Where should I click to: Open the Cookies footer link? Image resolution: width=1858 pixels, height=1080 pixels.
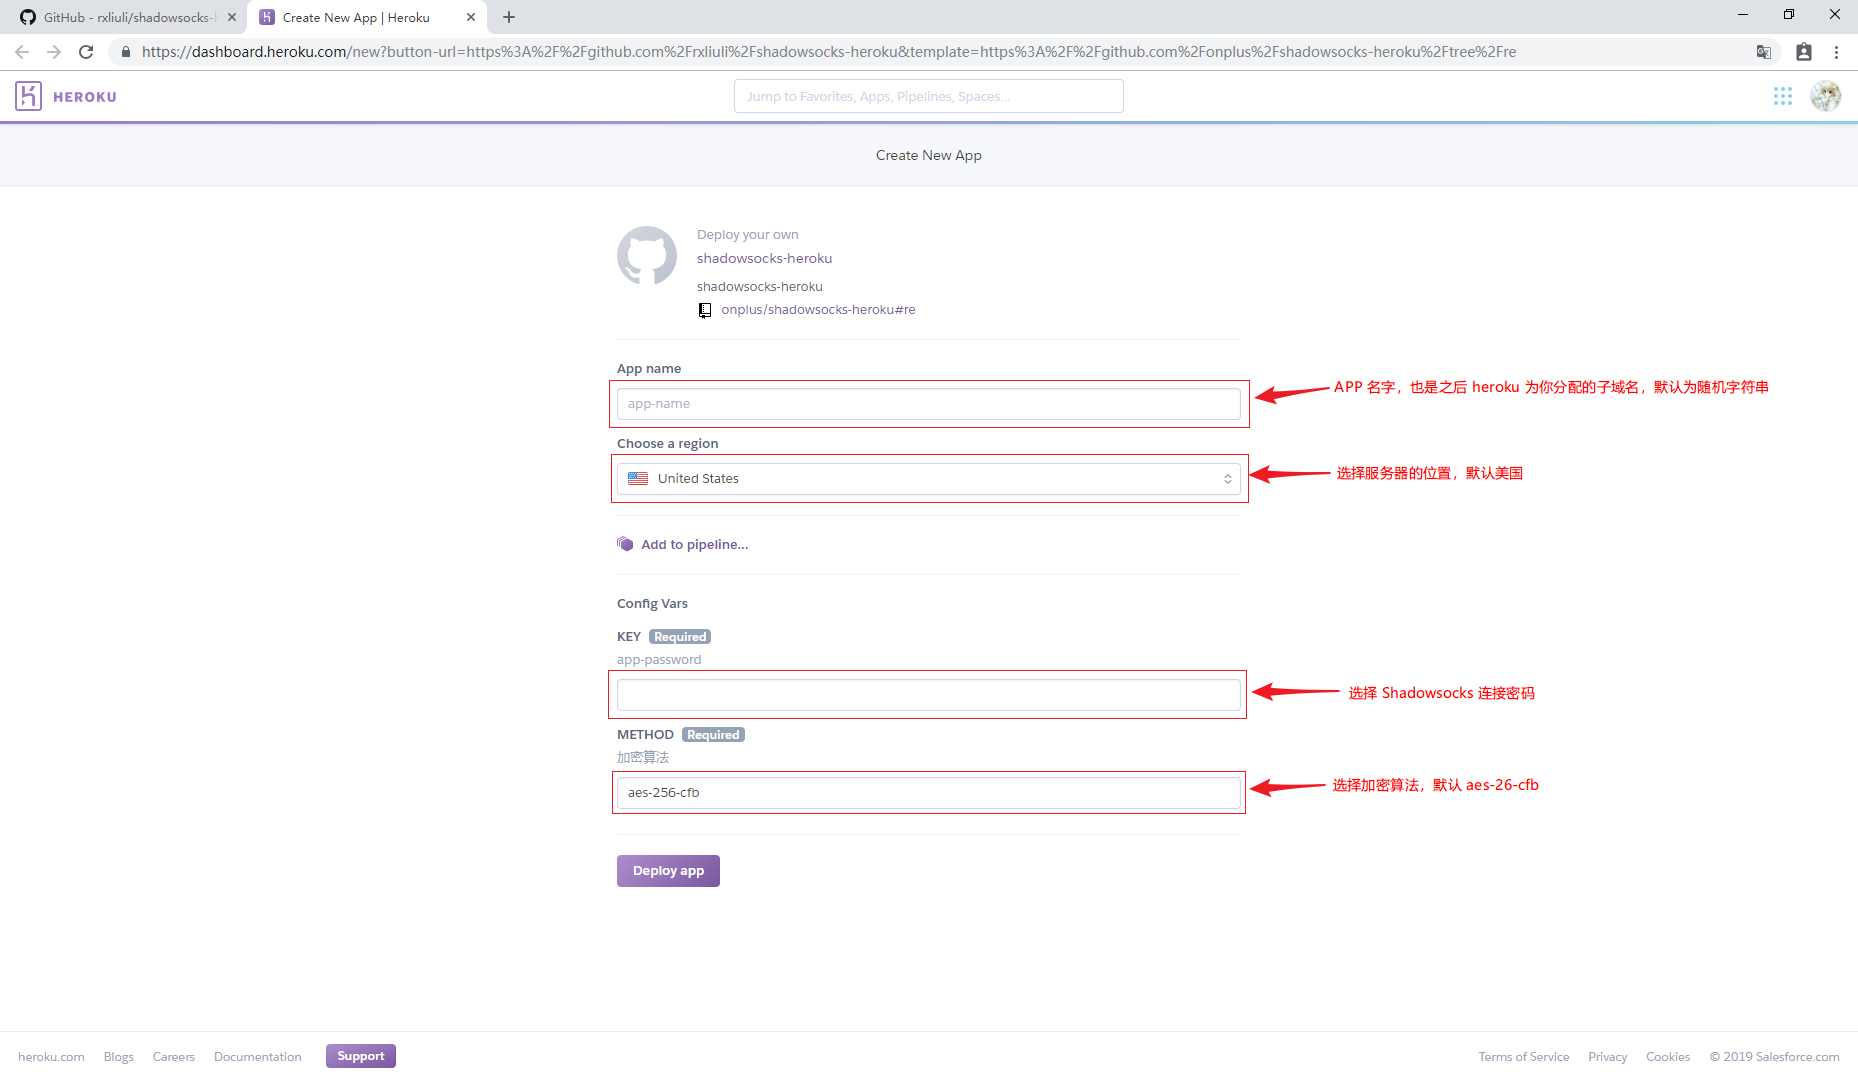[x=1668, y=1057]
